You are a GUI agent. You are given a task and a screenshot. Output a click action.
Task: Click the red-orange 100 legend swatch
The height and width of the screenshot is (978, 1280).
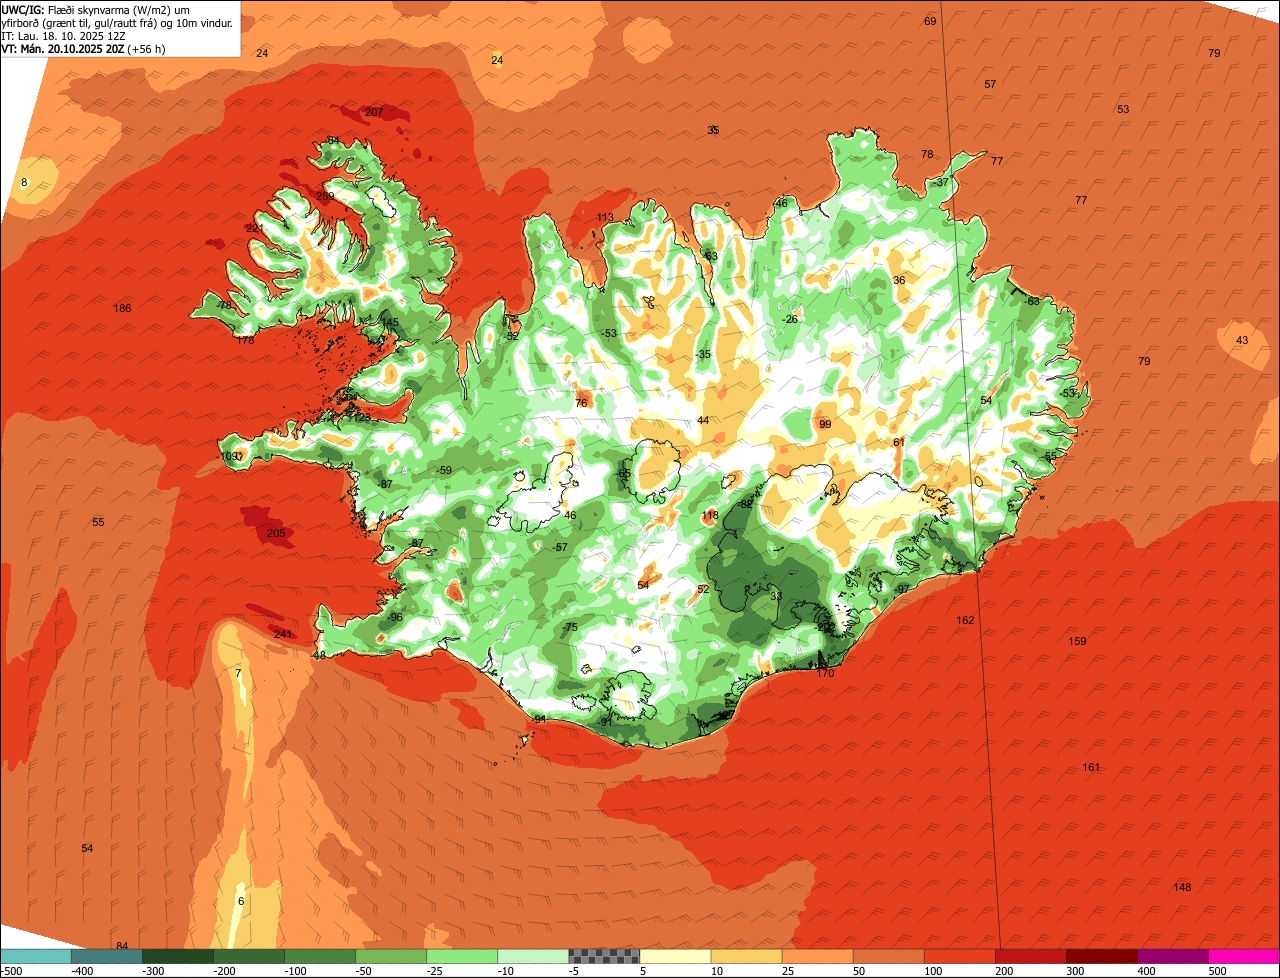coord(959,956)
